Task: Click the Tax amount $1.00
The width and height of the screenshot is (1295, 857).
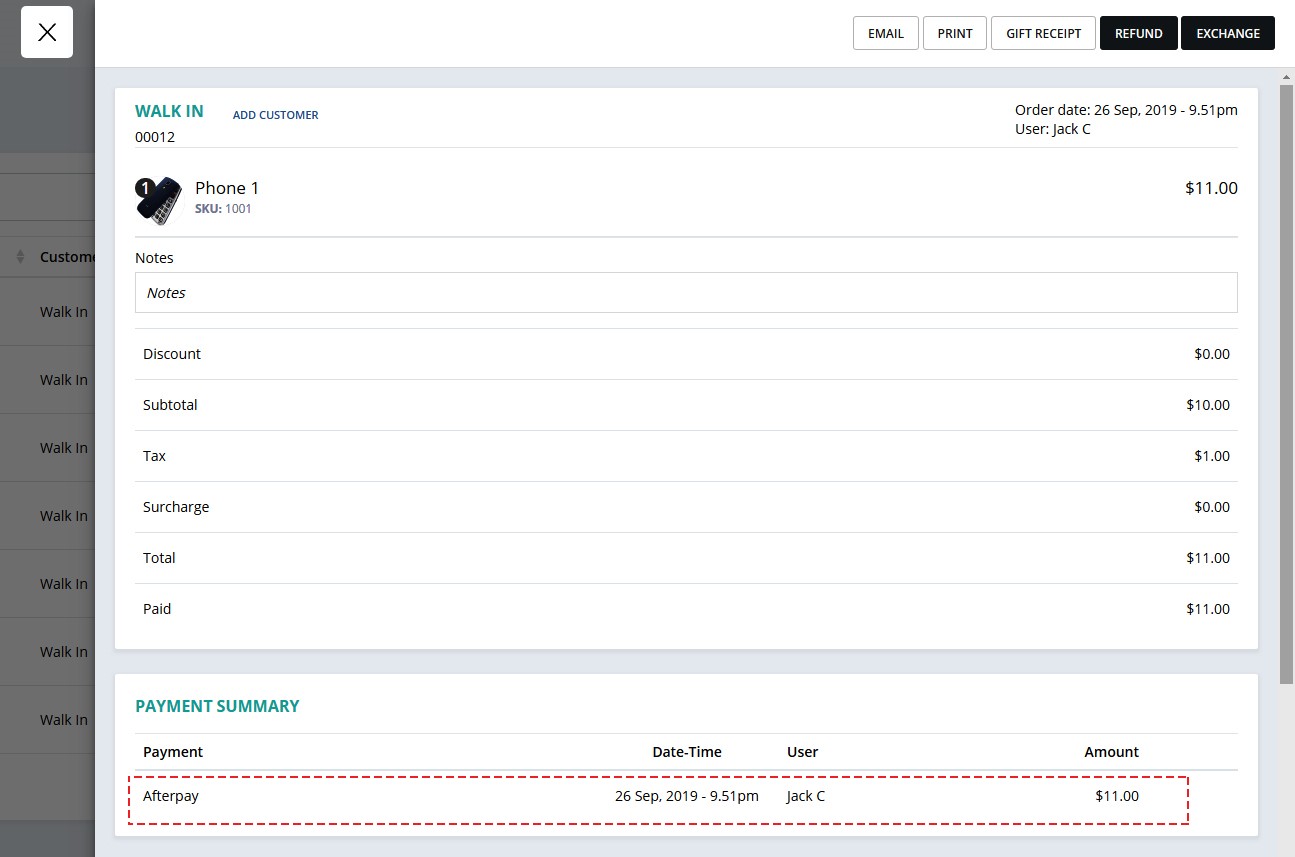Action: (1212, 456)
